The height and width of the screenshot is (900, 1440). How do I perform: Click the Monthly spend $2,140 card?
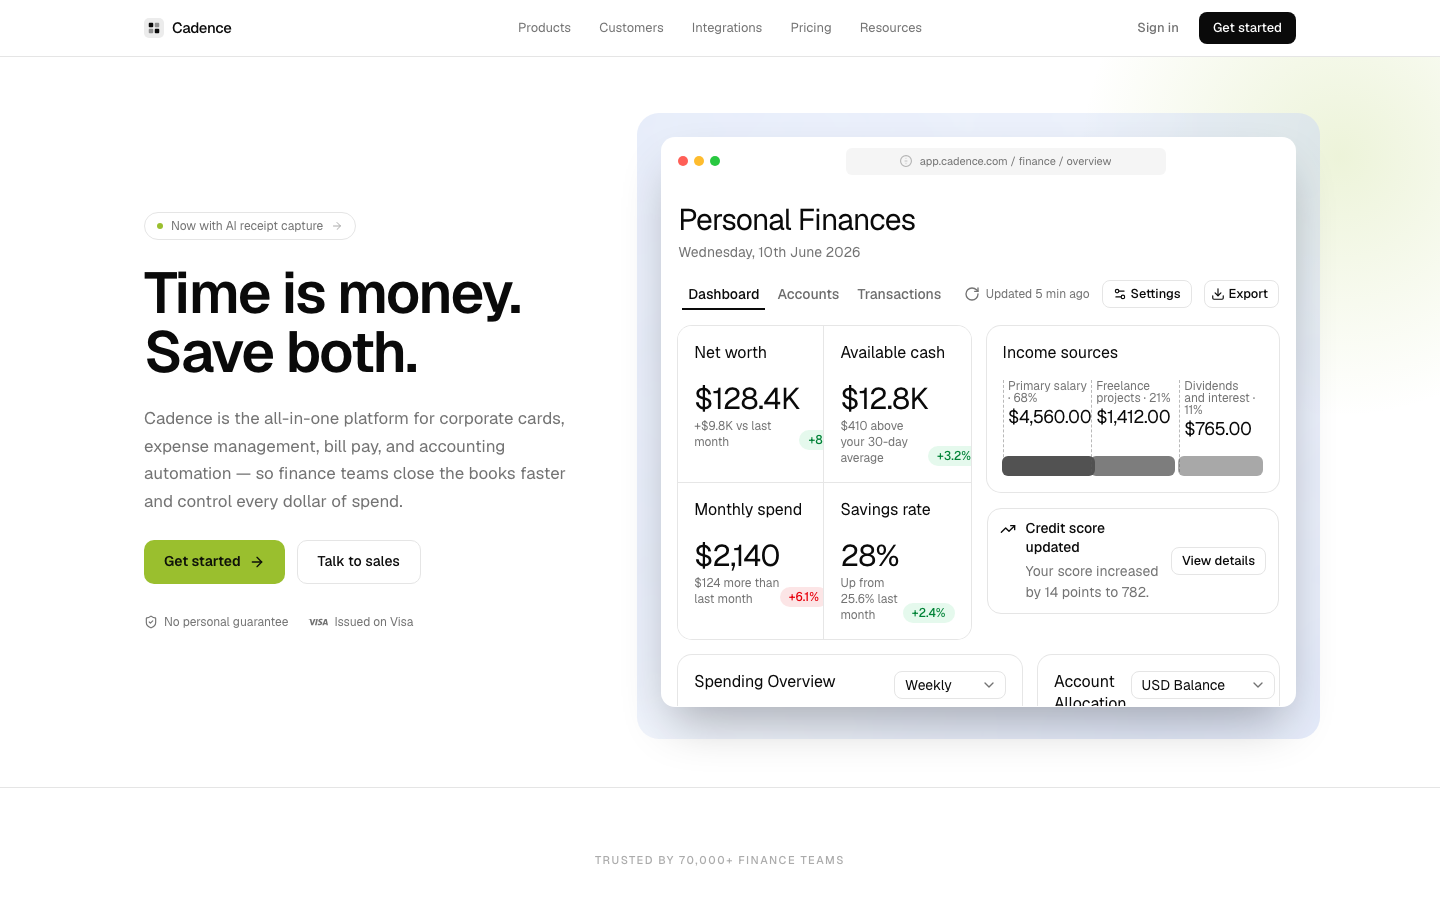pos(751,561)
